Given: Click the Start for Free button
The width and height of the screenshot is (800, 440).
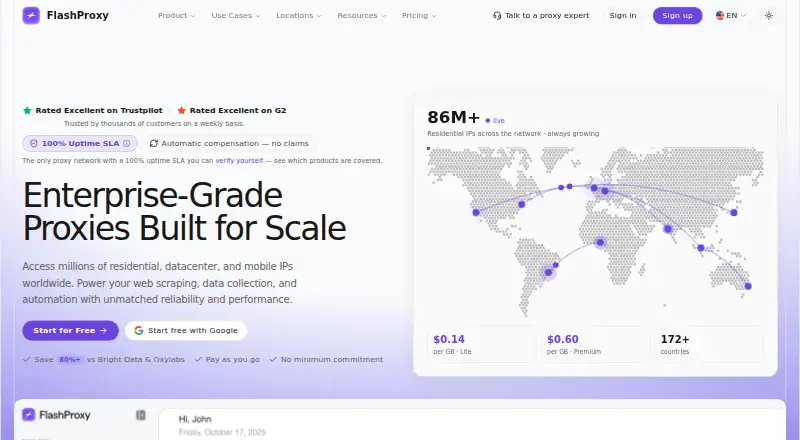Looking at the screenshot, I should pos(70,331).
